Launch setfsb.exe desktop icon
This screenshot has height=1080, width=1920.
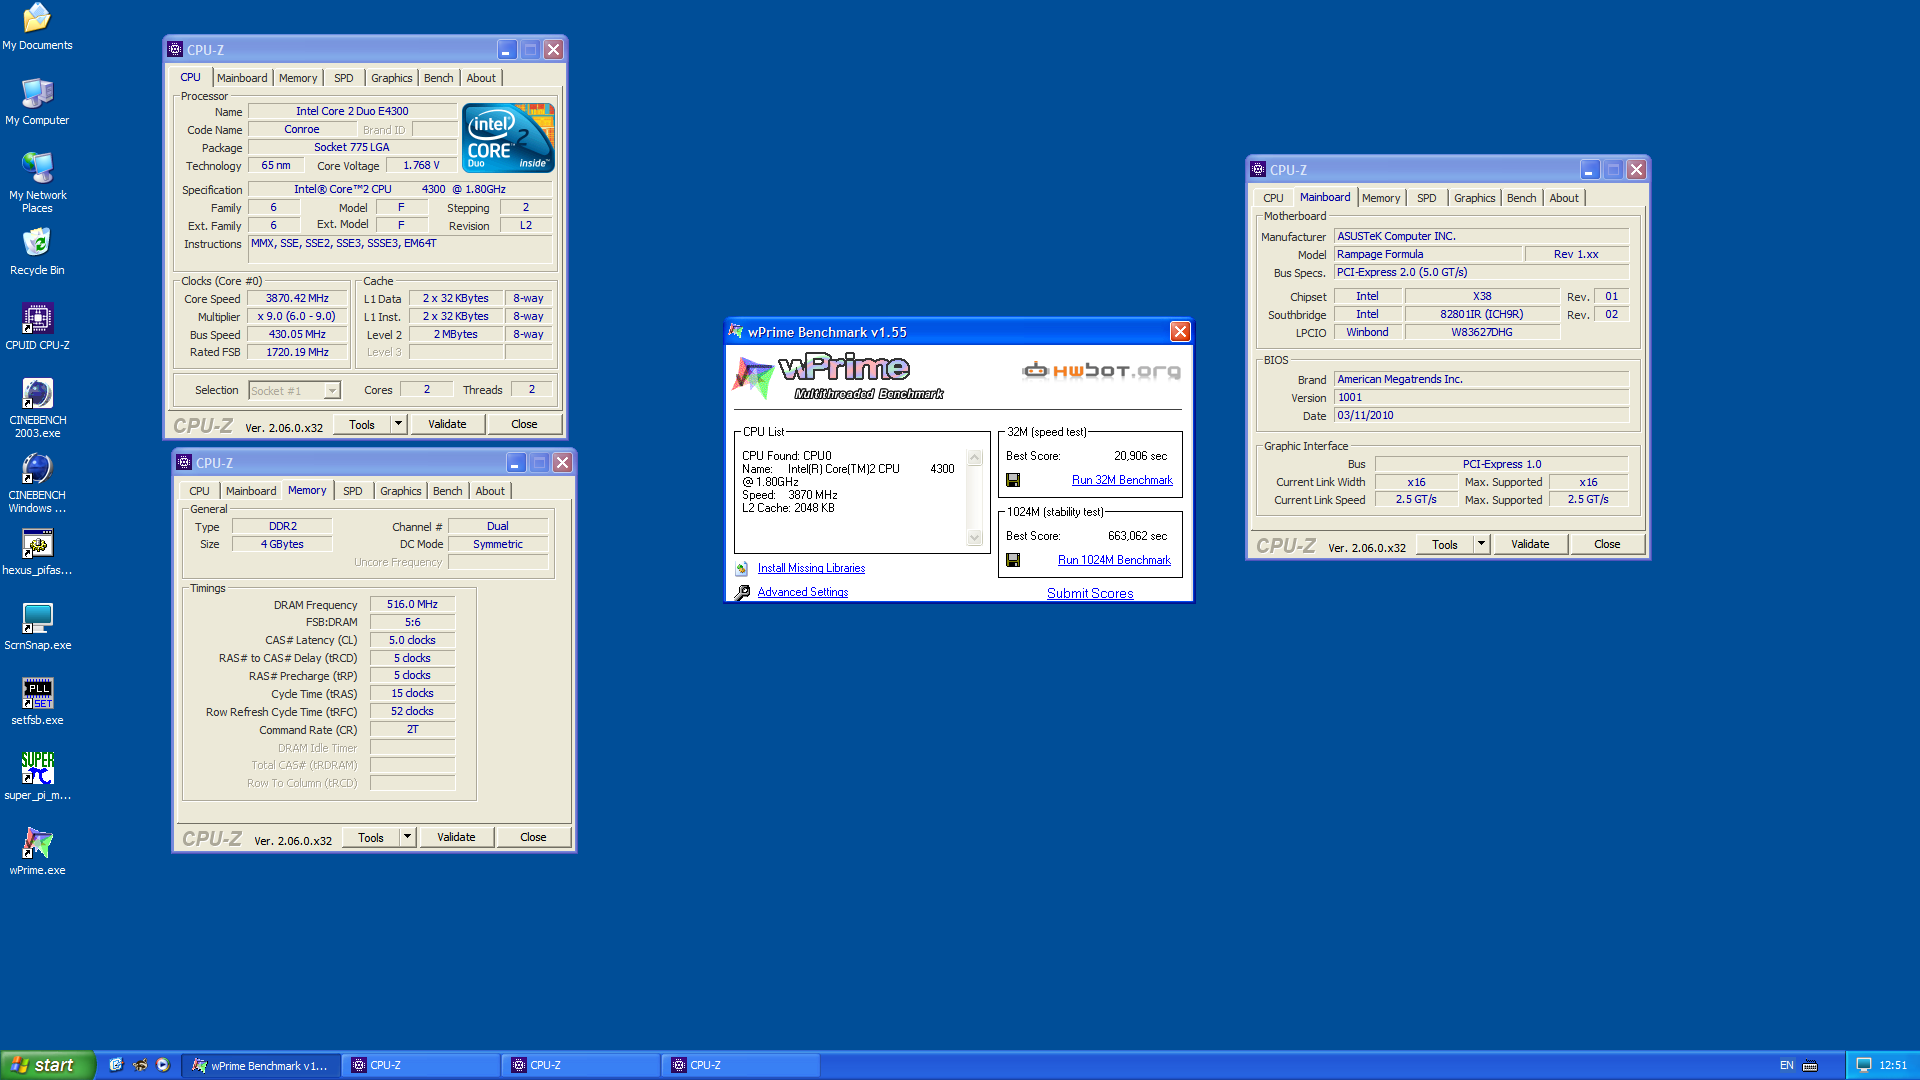coord(37,702)
